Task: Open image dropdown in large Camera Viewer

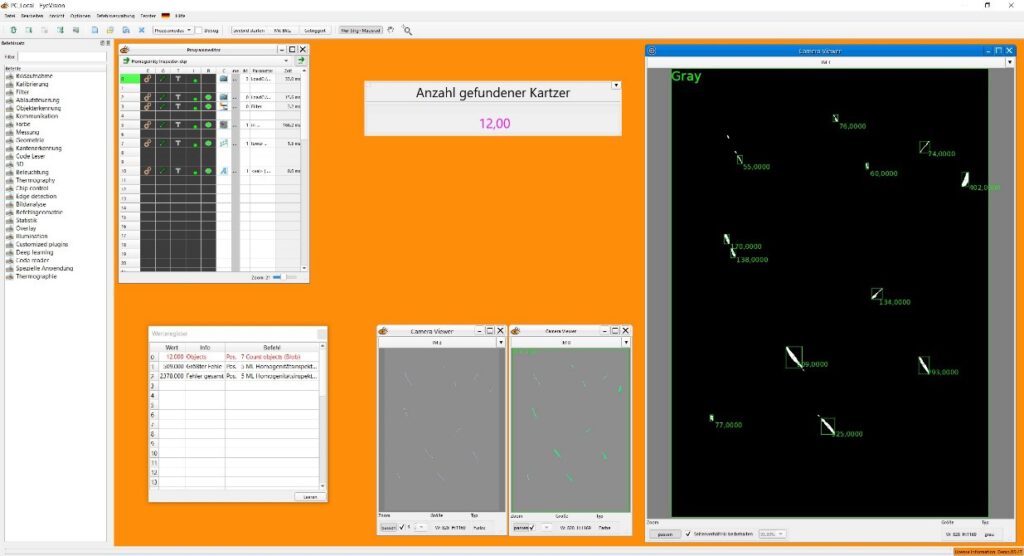Action: pyautogui.click(x=1010, y=62)
